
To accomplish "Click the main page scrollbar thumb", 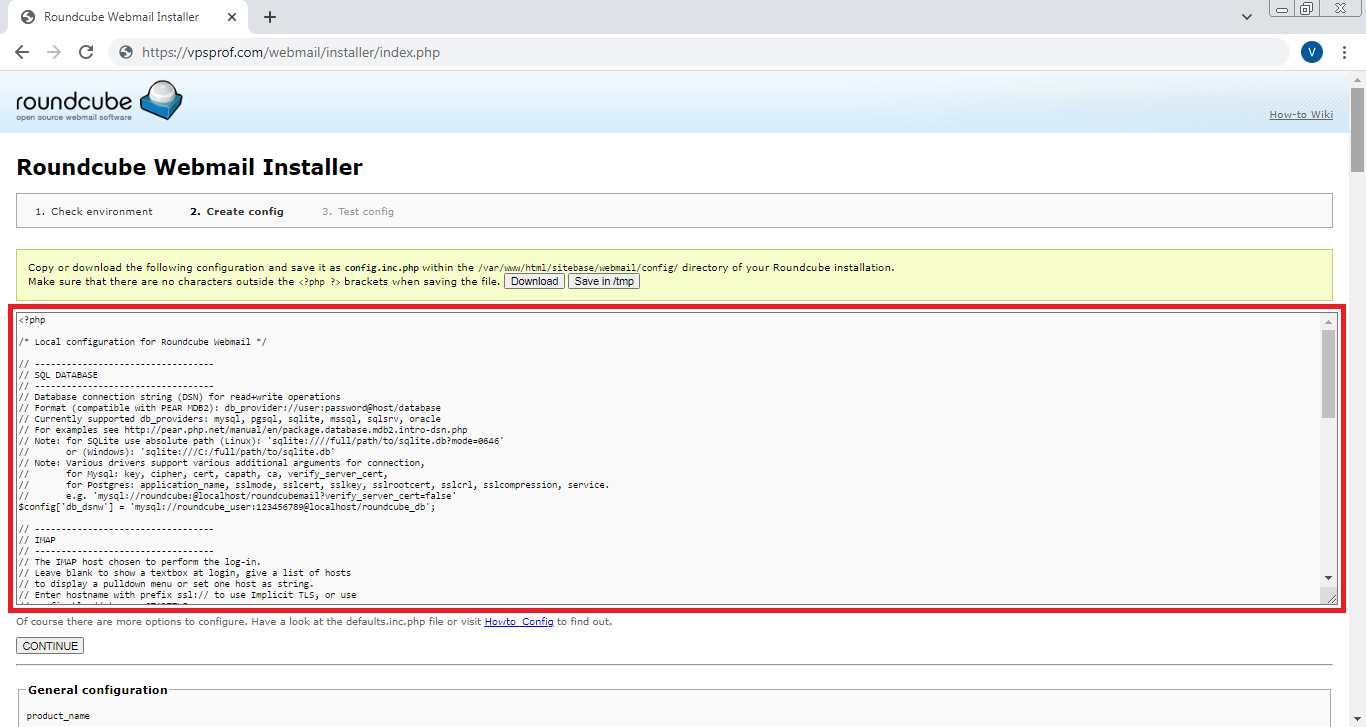I will click(x=1357, y=130).
